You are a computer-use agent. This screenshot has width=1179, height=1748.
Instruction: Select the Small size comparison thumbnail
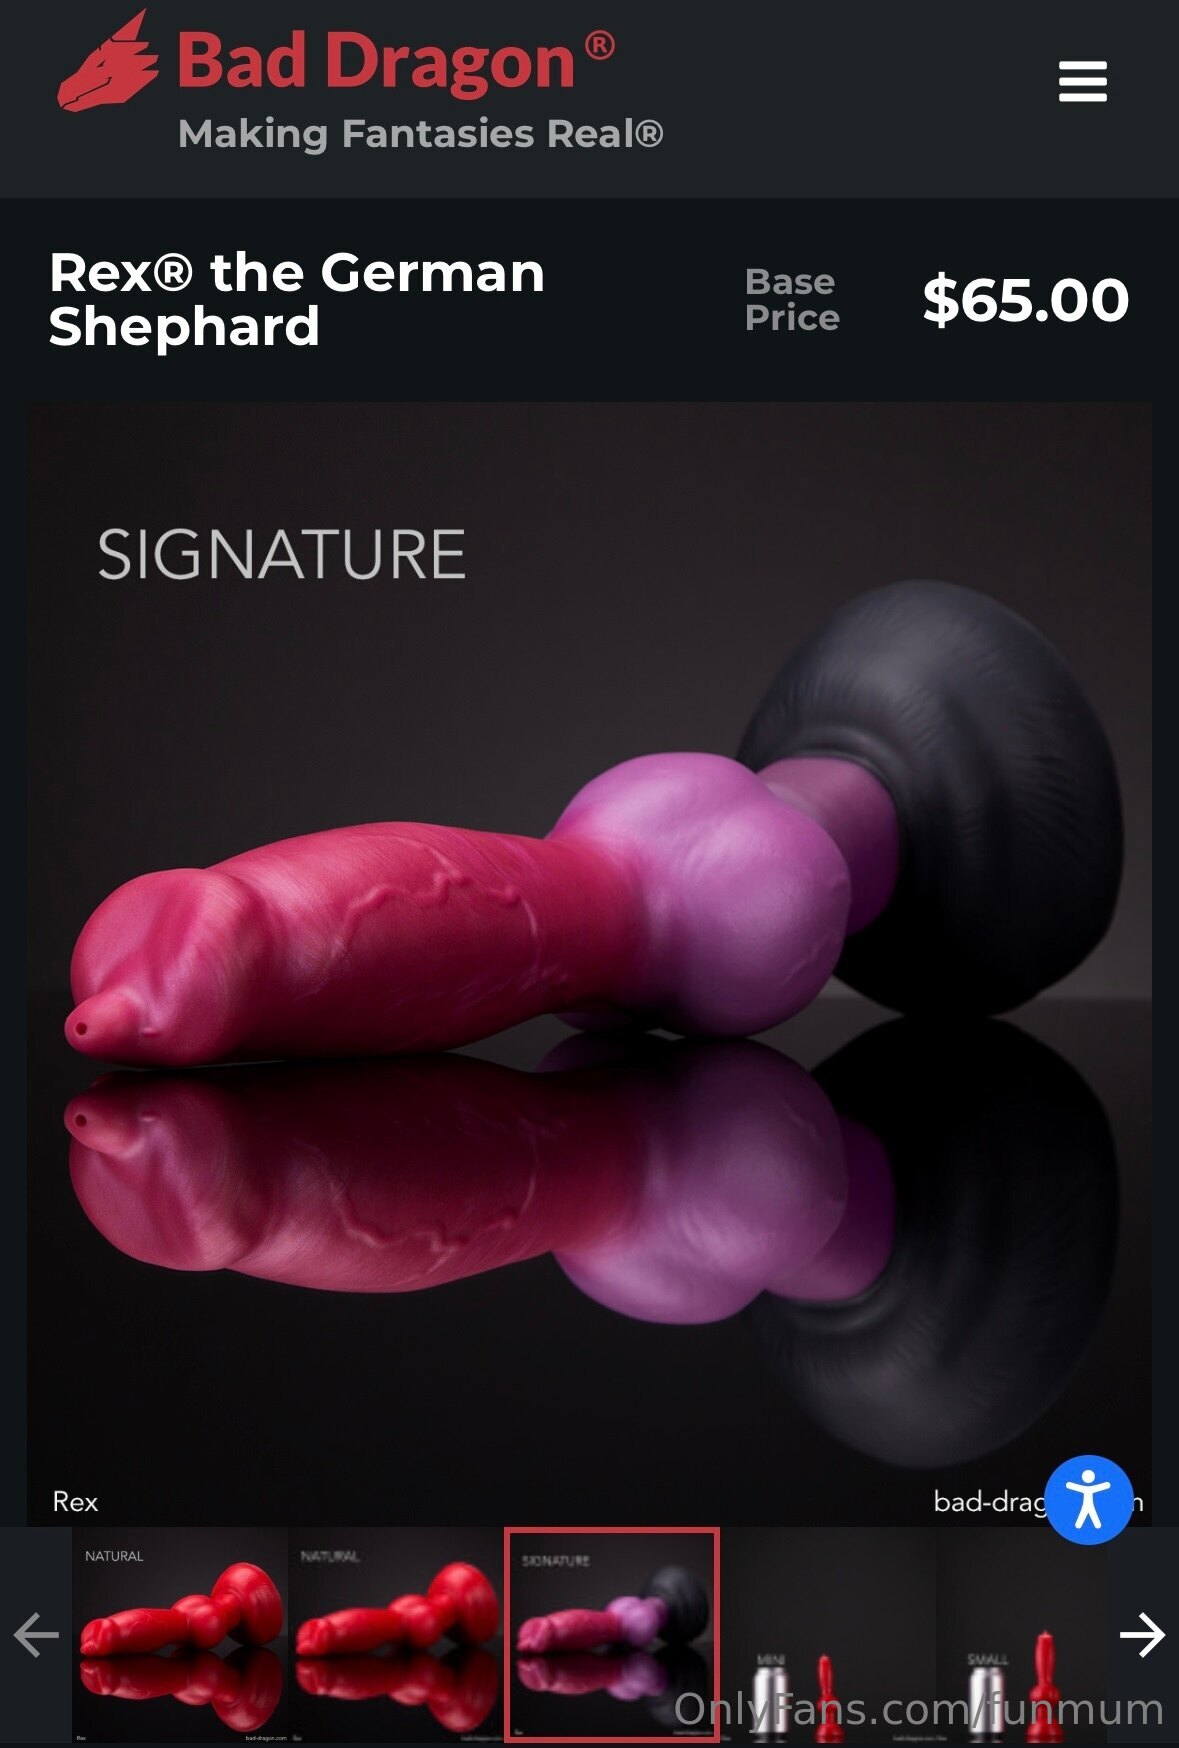point(1022,1636)
